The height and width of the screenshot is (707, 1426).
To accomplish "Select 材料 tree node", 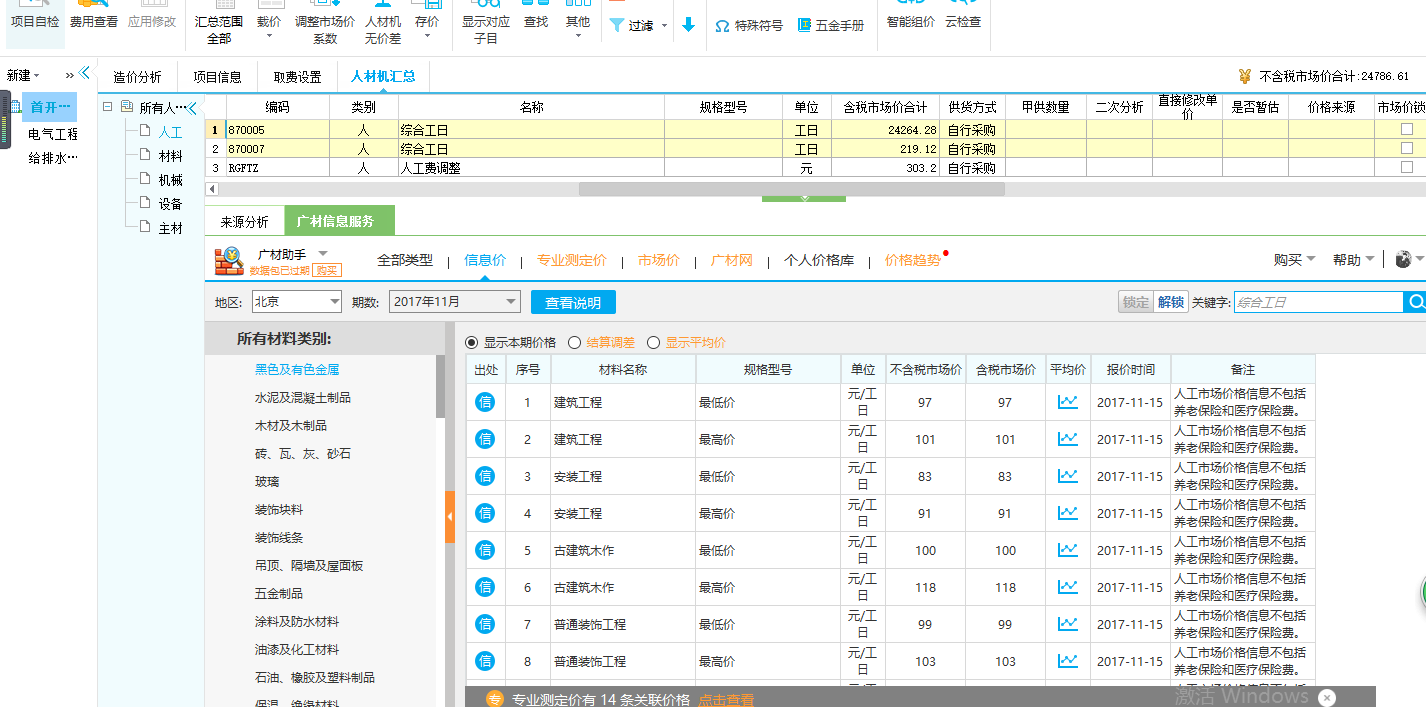I will tap(170, 156).
